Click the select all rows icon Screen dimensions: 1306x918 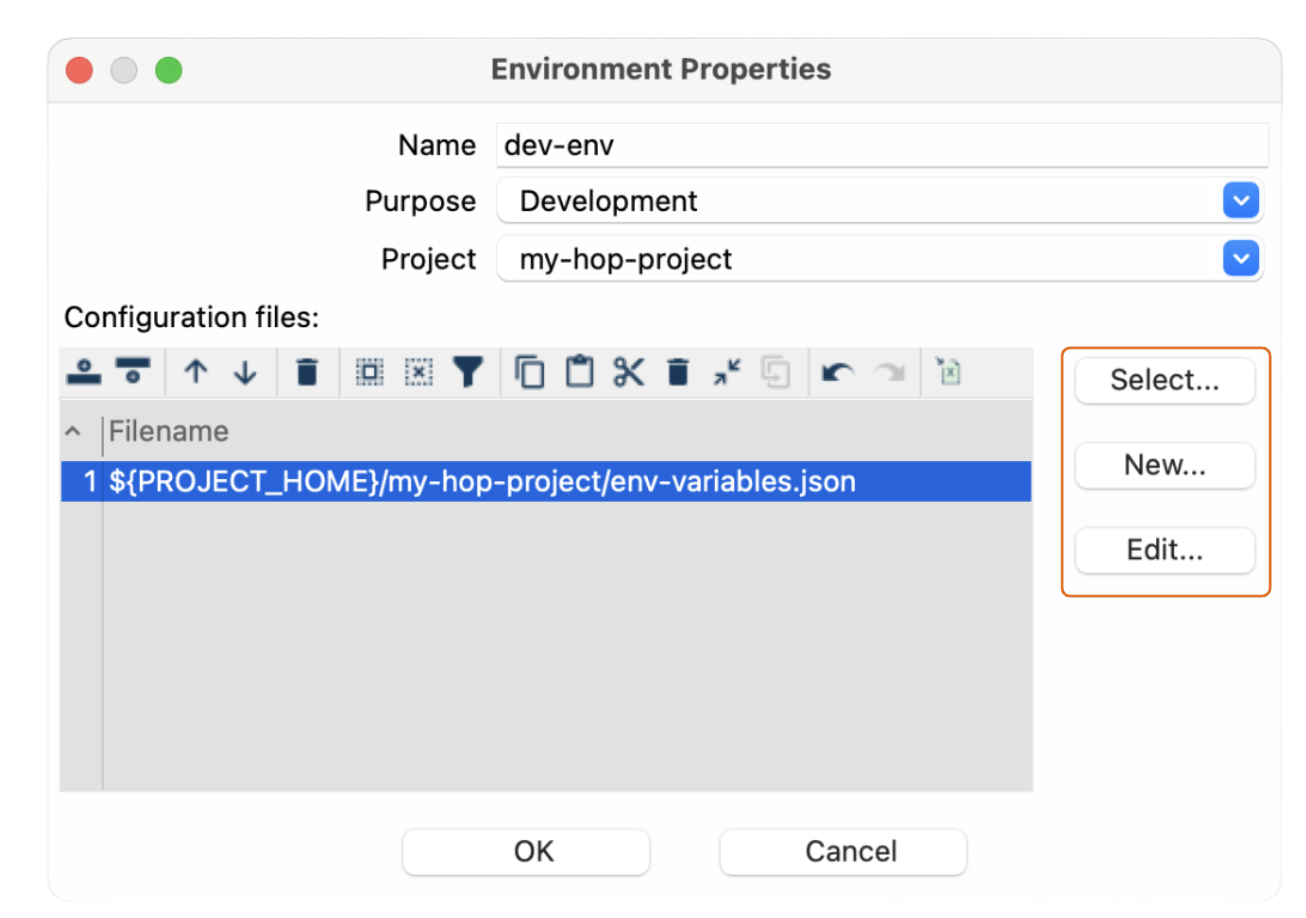pyautogui.click(x=370, y=373)
